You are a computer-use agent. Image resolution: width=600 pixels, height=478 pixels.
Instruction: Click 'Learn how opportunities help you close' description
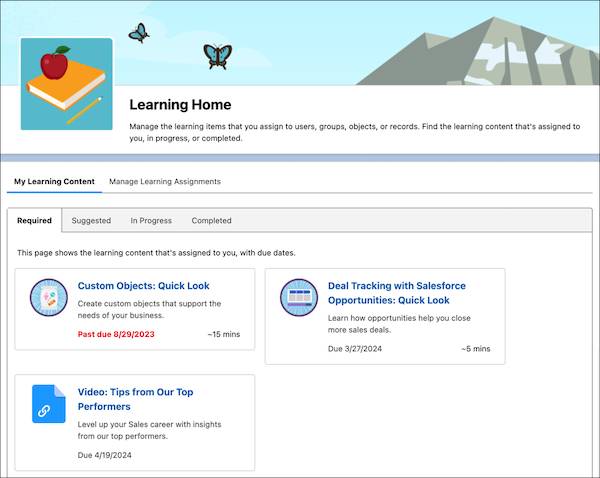coord(399,324)
